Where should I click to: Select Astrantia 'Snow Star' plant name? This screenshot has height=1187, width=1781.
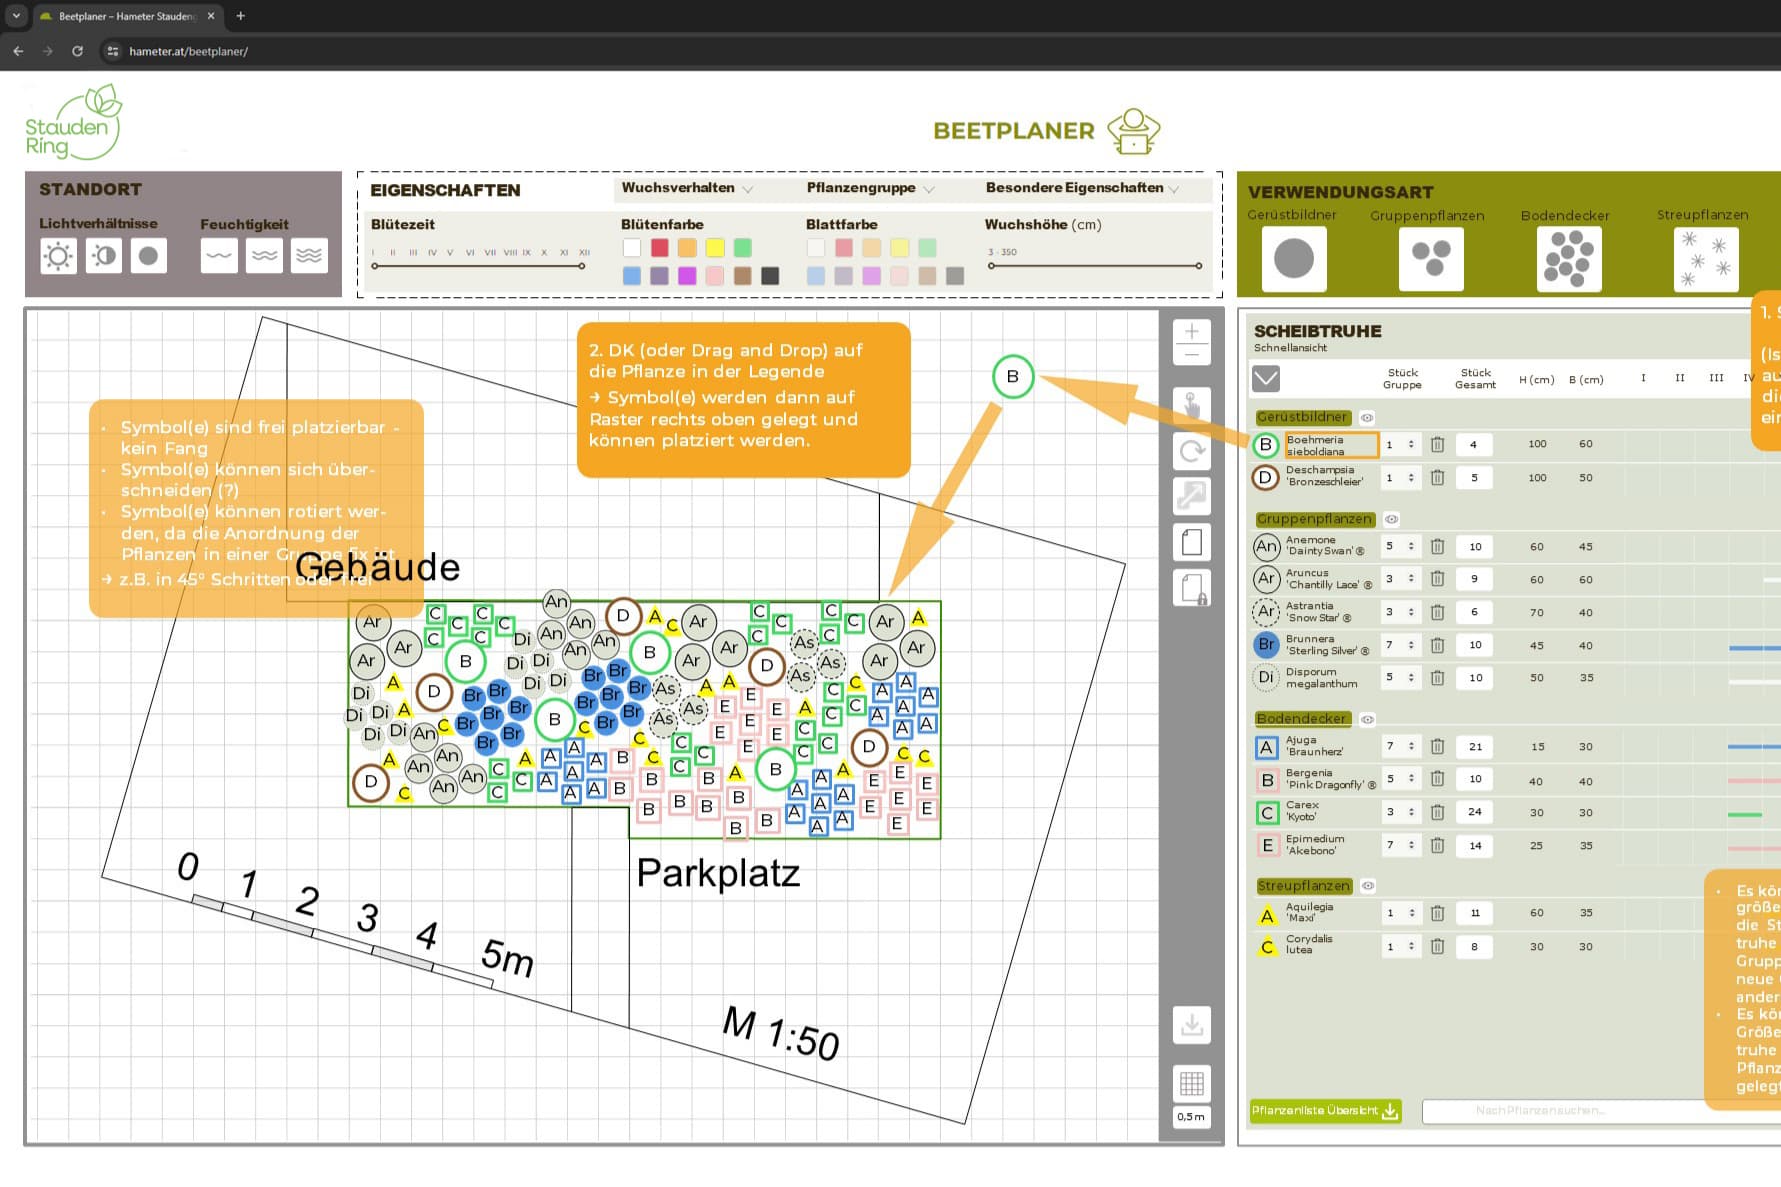click(x=1319, y=612)
